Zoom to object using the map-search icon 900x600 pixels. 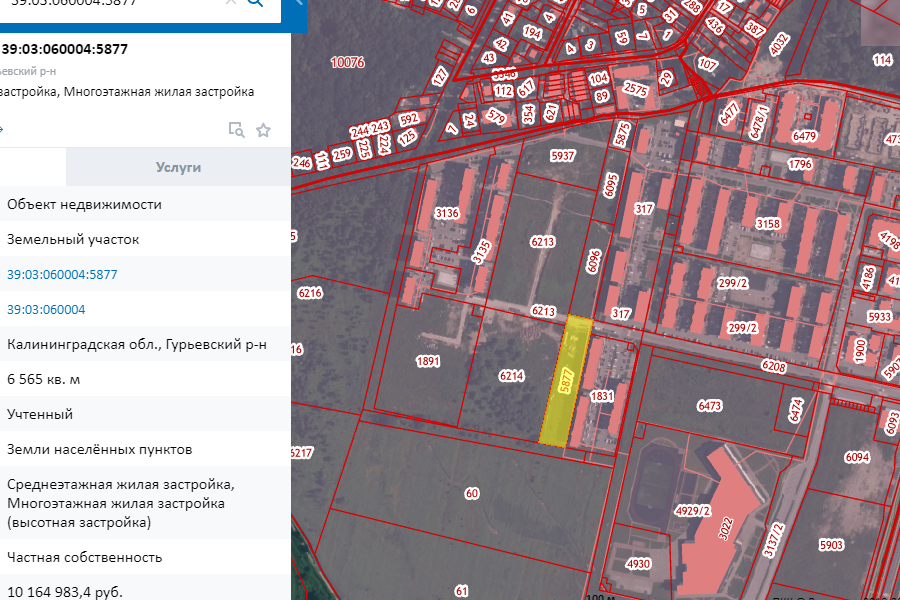(x=236, y=130)
